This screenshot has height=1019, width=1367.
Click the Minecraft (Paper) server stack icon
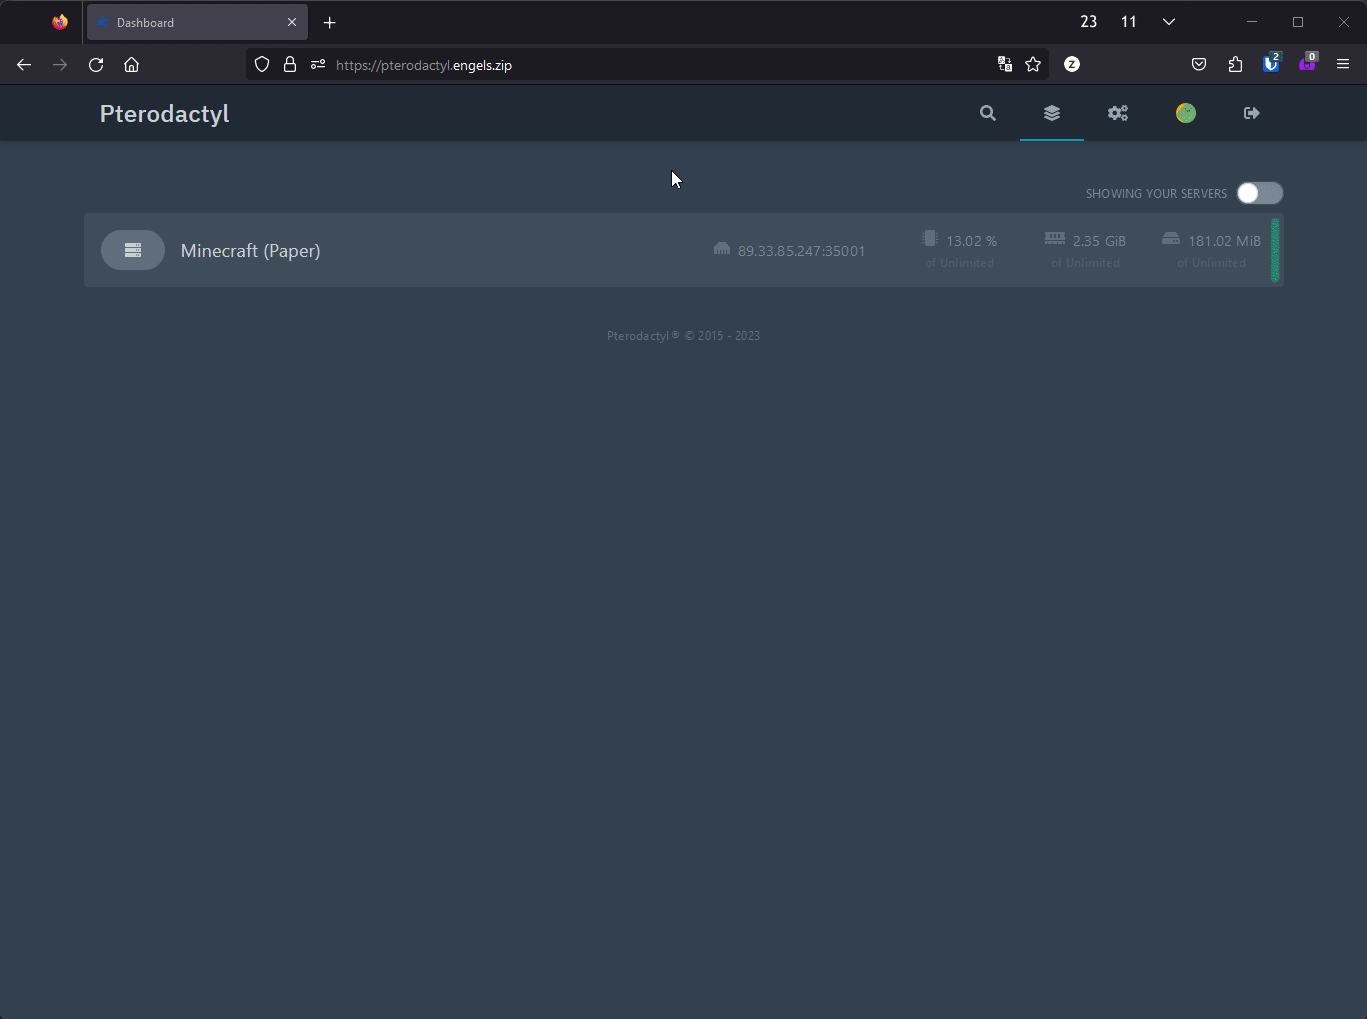pos(133,250)
